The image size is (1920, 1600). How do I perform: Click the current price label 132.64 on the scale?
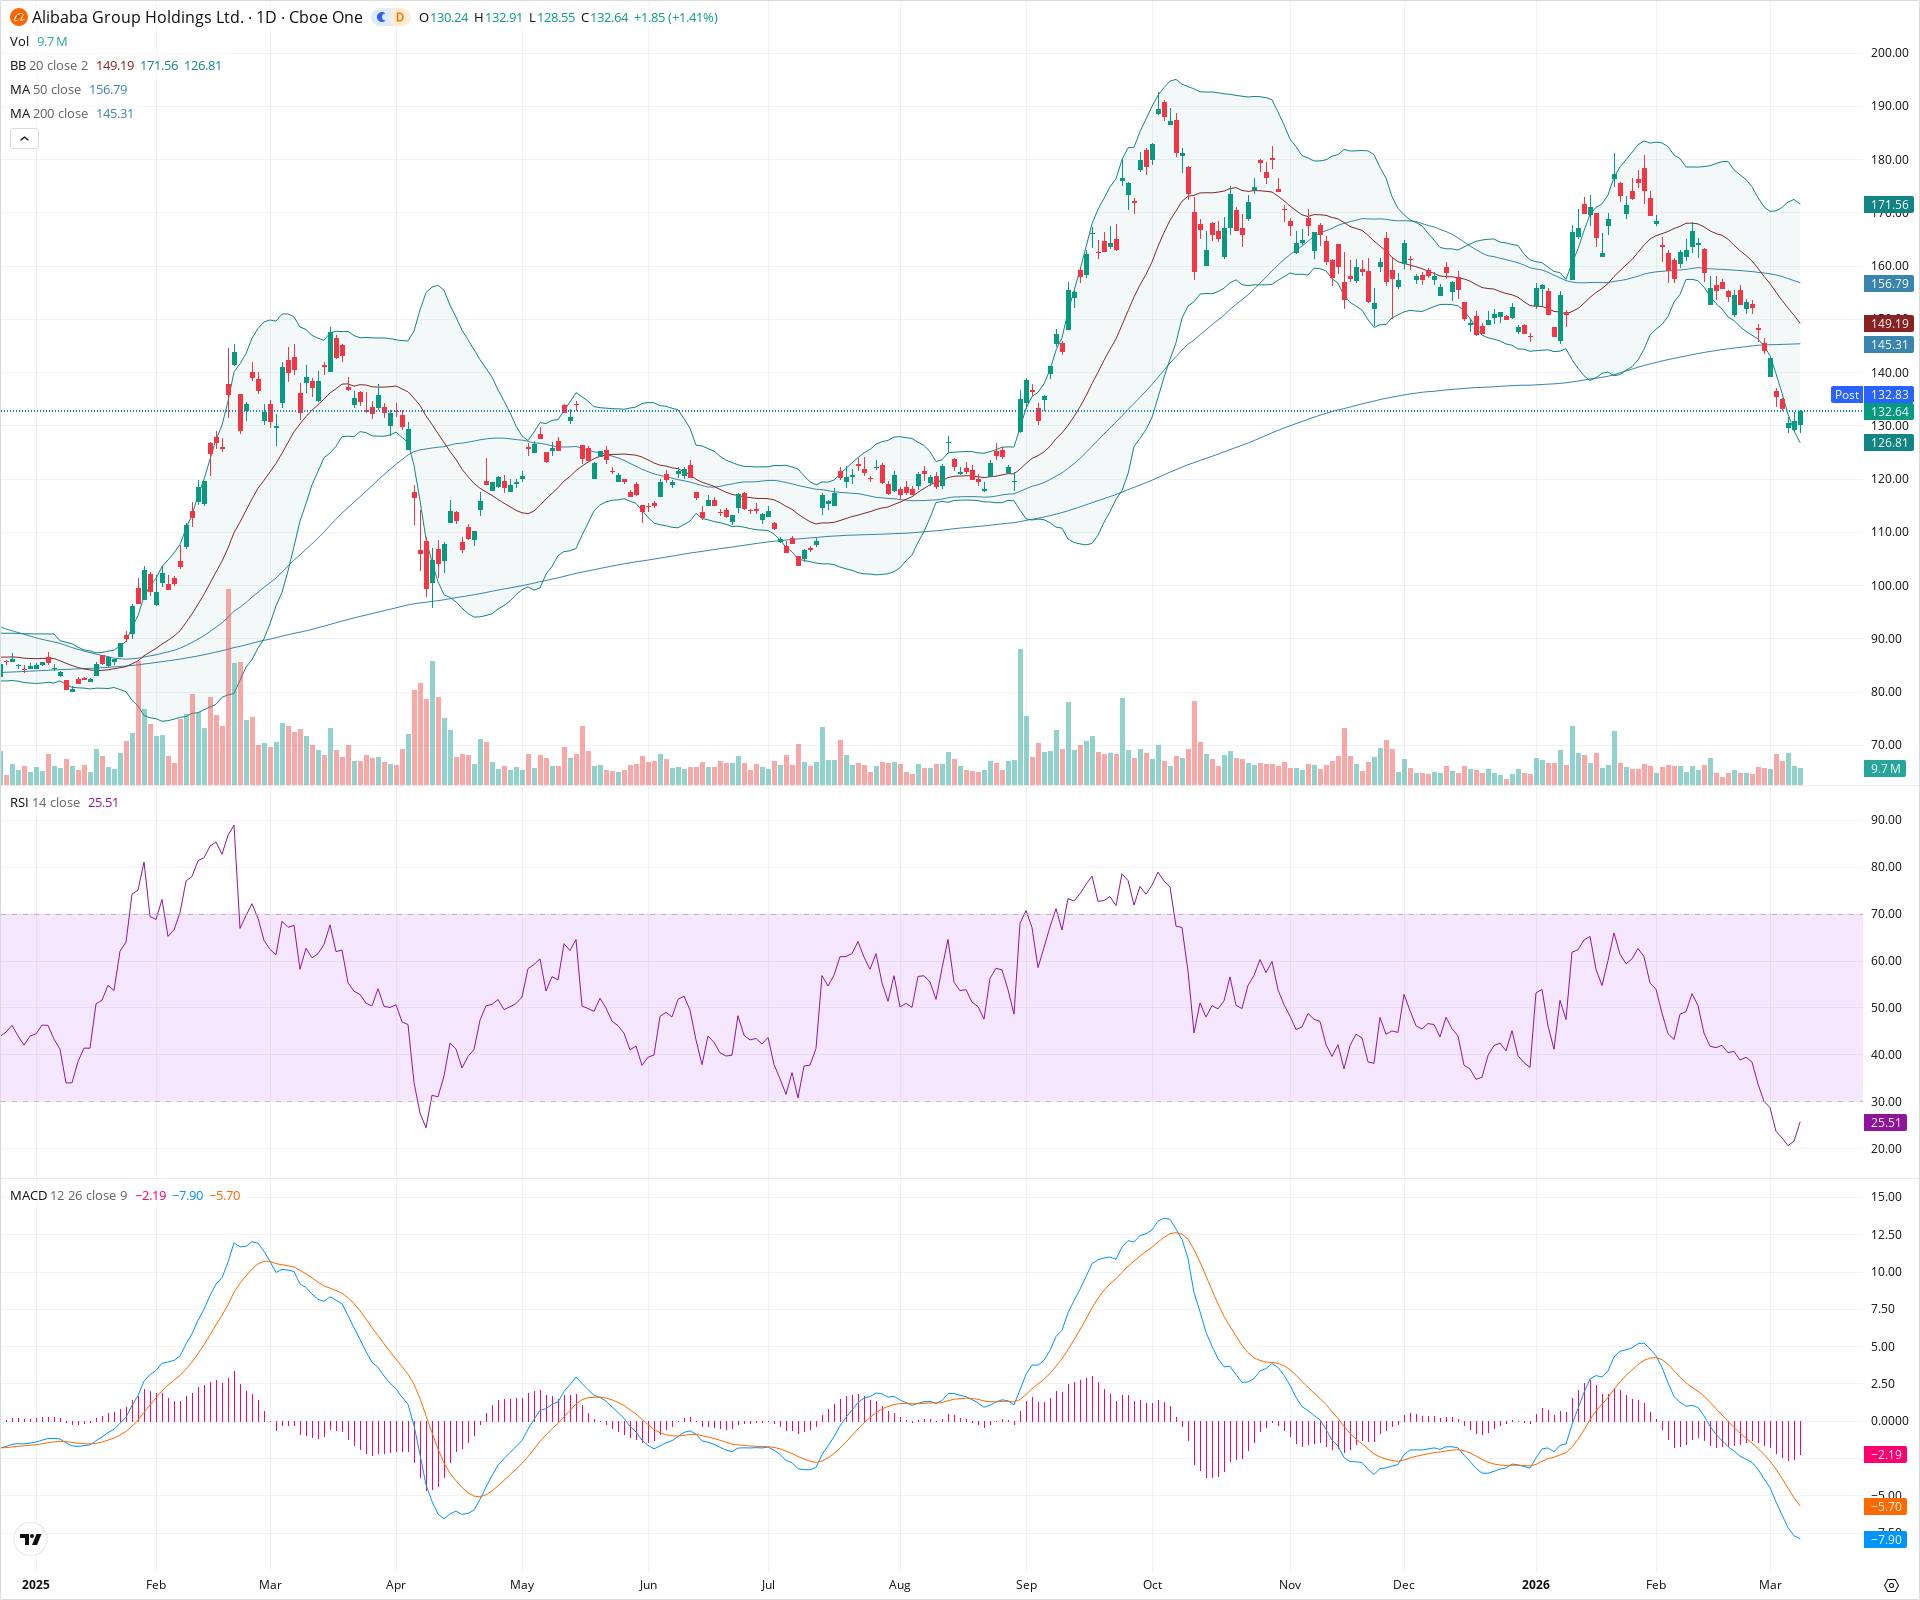pyautogui.click(x=1888, y=412)
